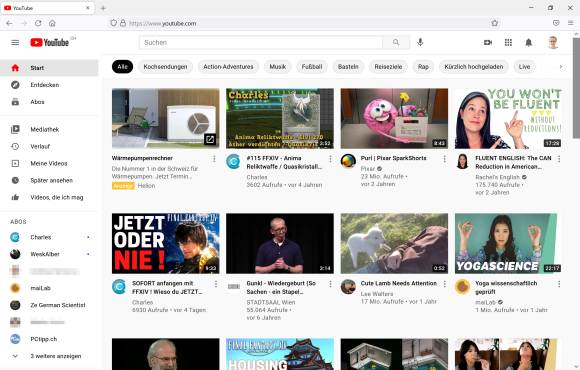Image resolution: width=580 pixels, height=370 pixels.
Task: Open Abos in the sidebar
Action: [49, 102]
